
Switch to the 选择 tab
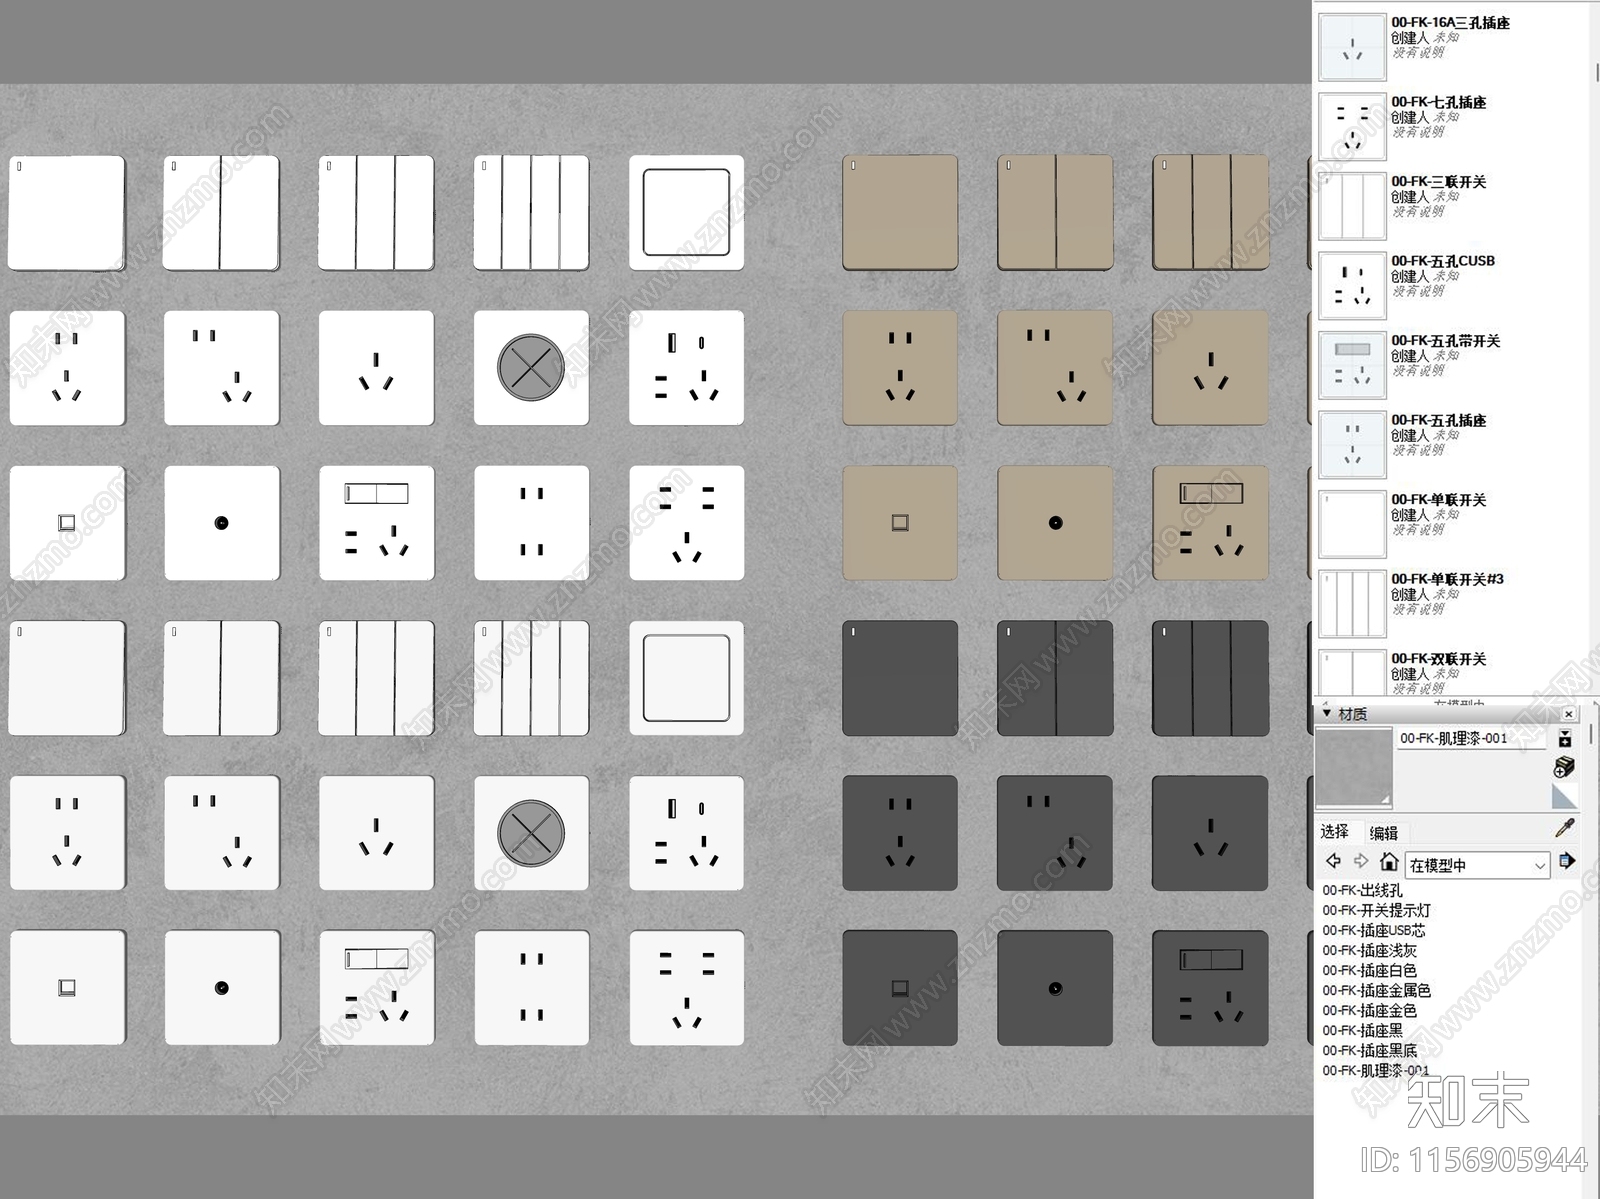click(1334, 831)
